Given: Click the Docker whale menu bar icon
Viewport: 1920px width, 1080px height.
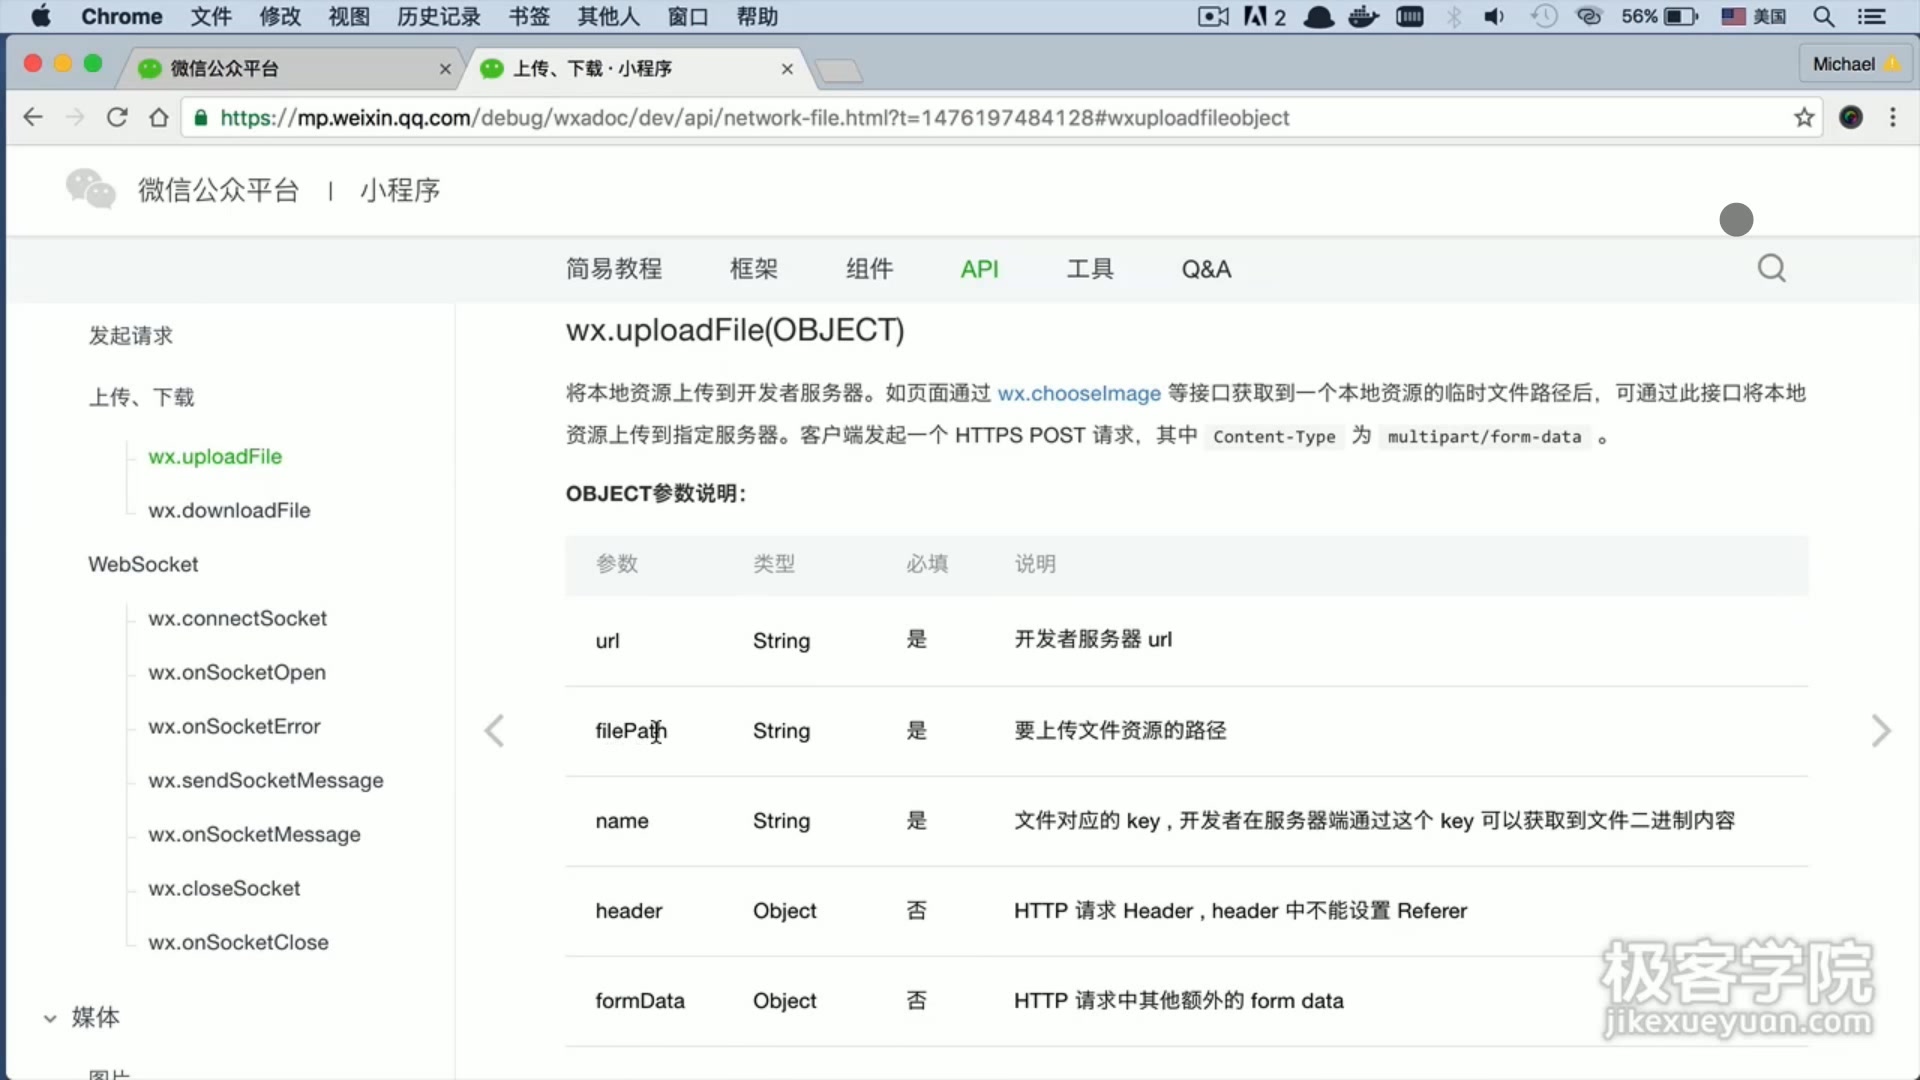Looking at the screenshot, I should point(1364,16).
